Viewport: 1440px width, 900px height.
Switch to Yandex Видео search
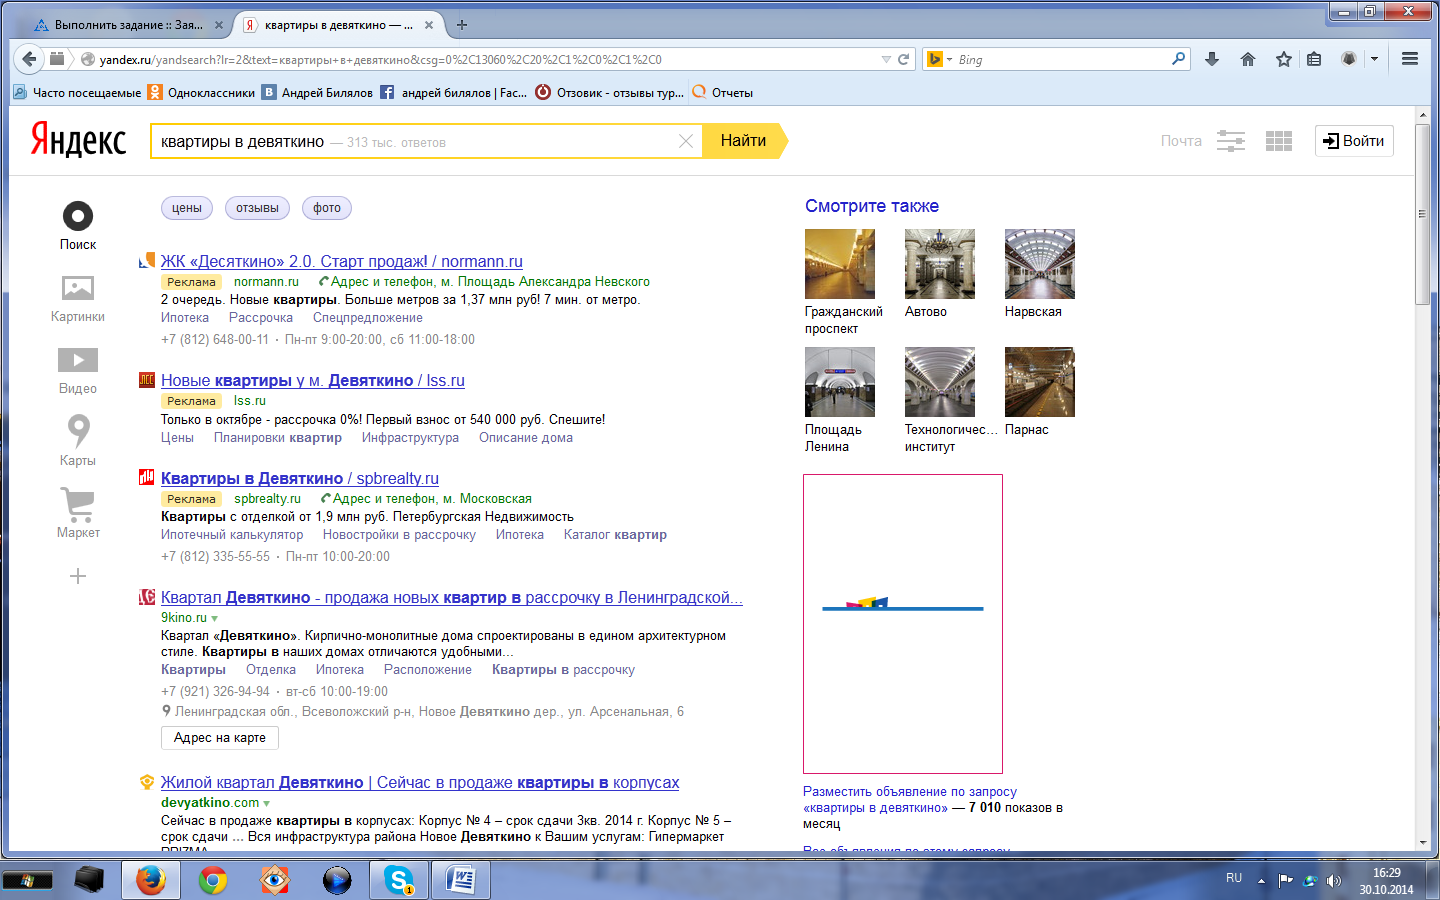[x=78, y=371]
